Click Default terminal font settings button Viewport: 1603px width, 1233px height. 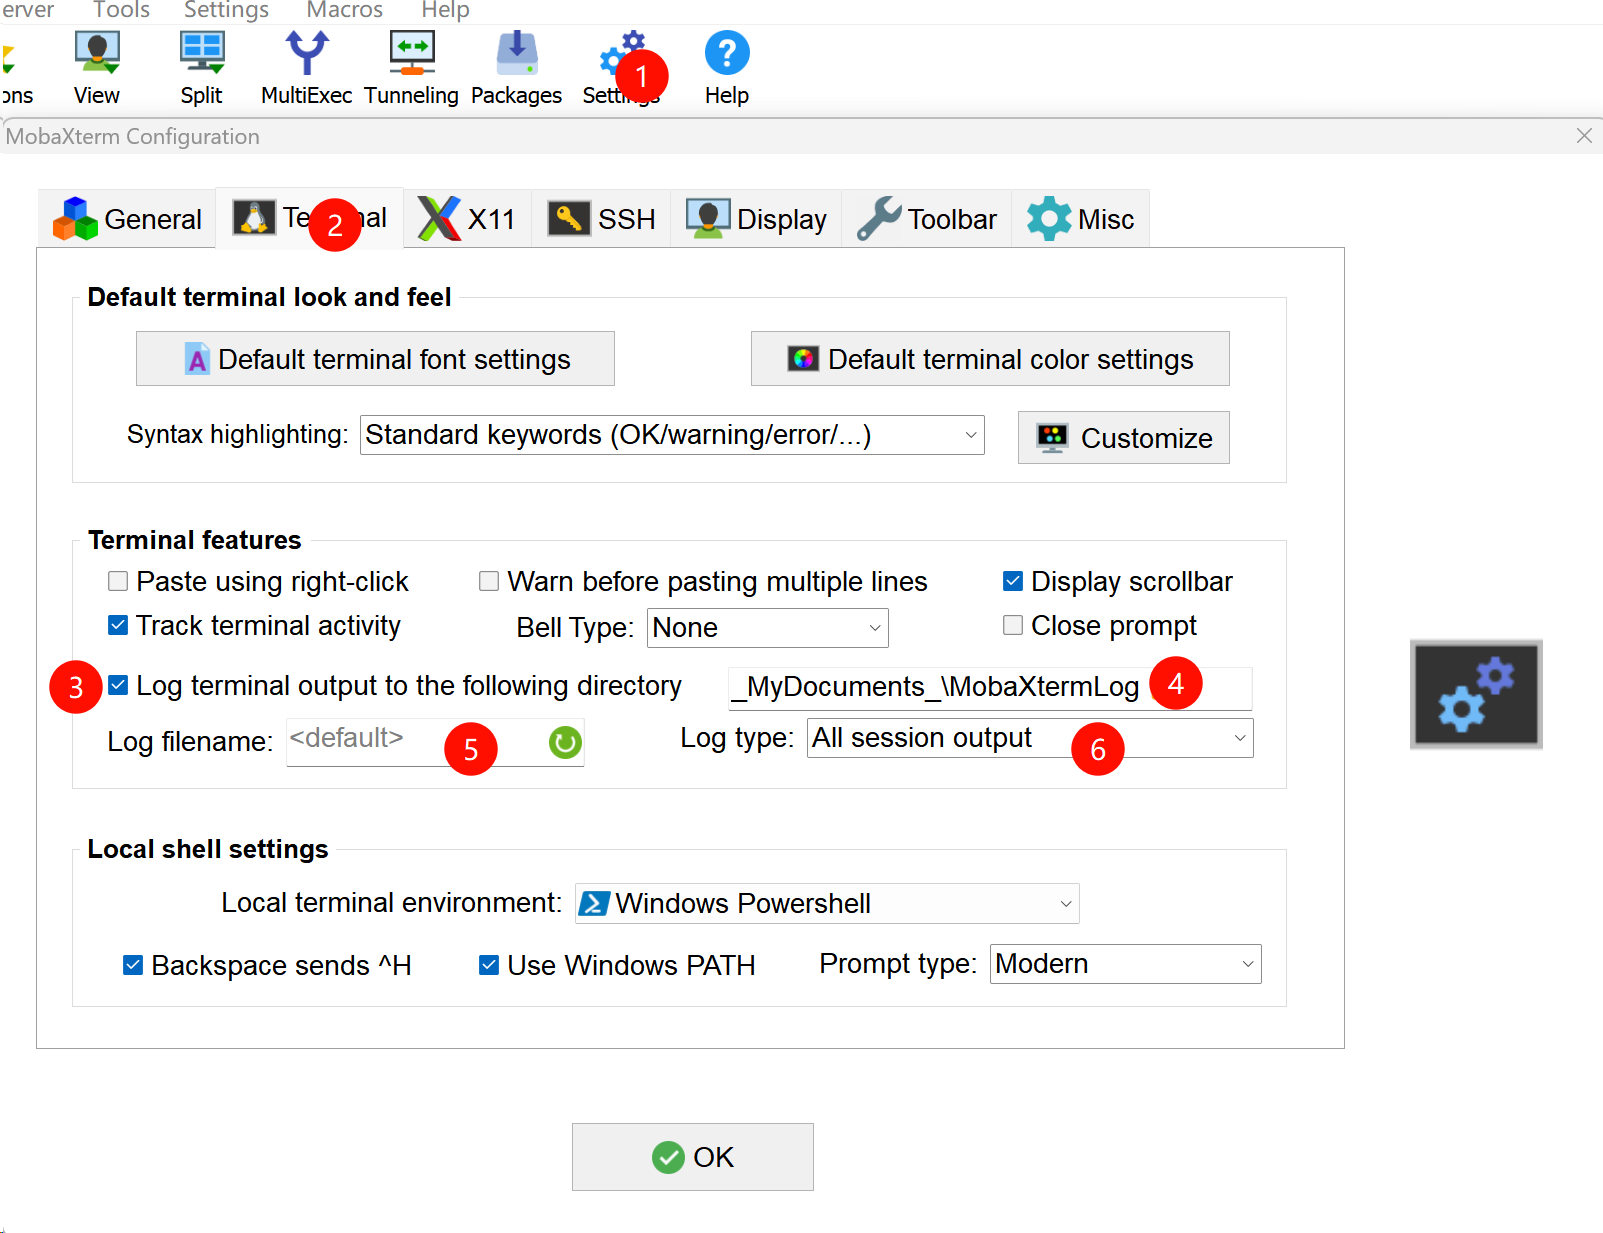tap(375, 359)
